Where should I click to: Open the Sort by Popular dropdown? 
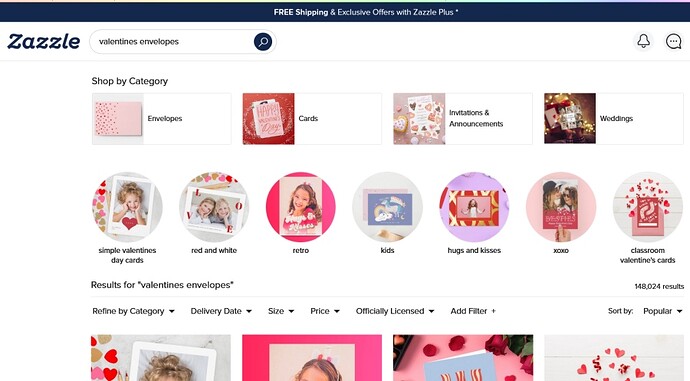tap(662, 311)
